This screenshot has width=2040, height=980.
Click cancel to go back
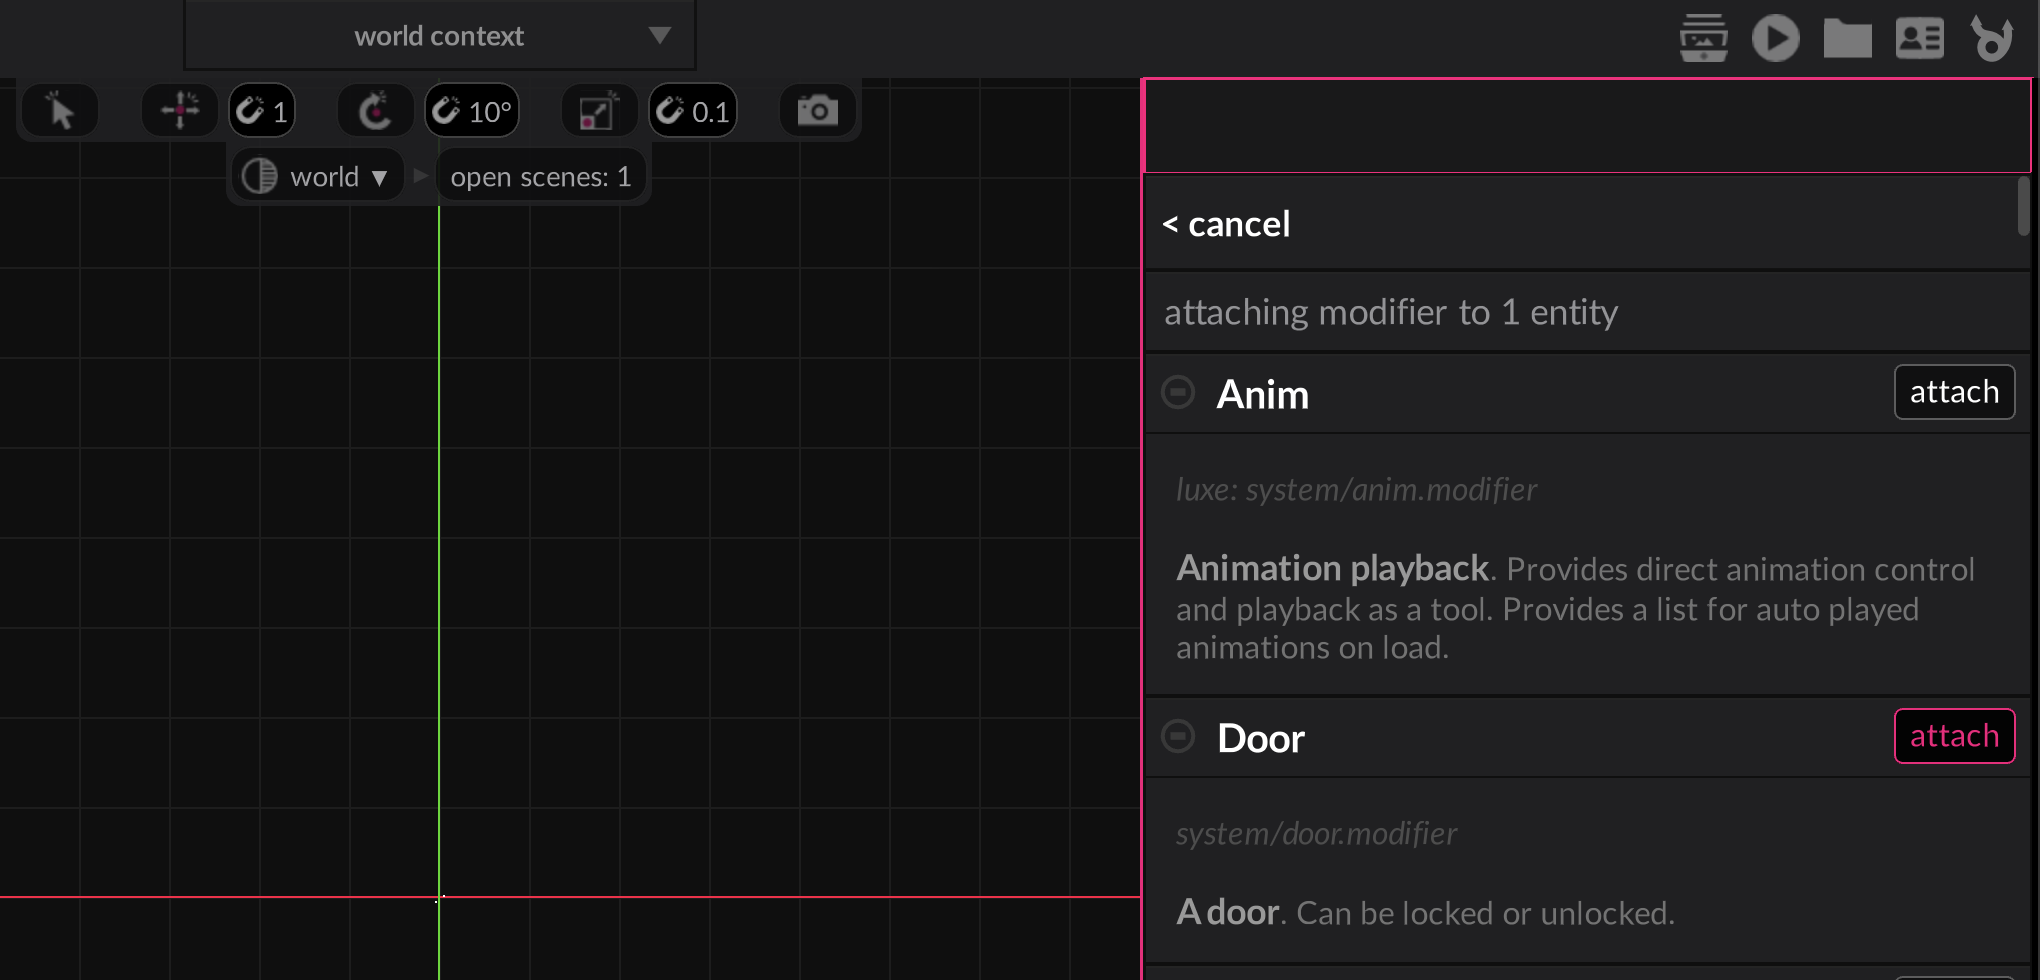[x=1227, y=224]
